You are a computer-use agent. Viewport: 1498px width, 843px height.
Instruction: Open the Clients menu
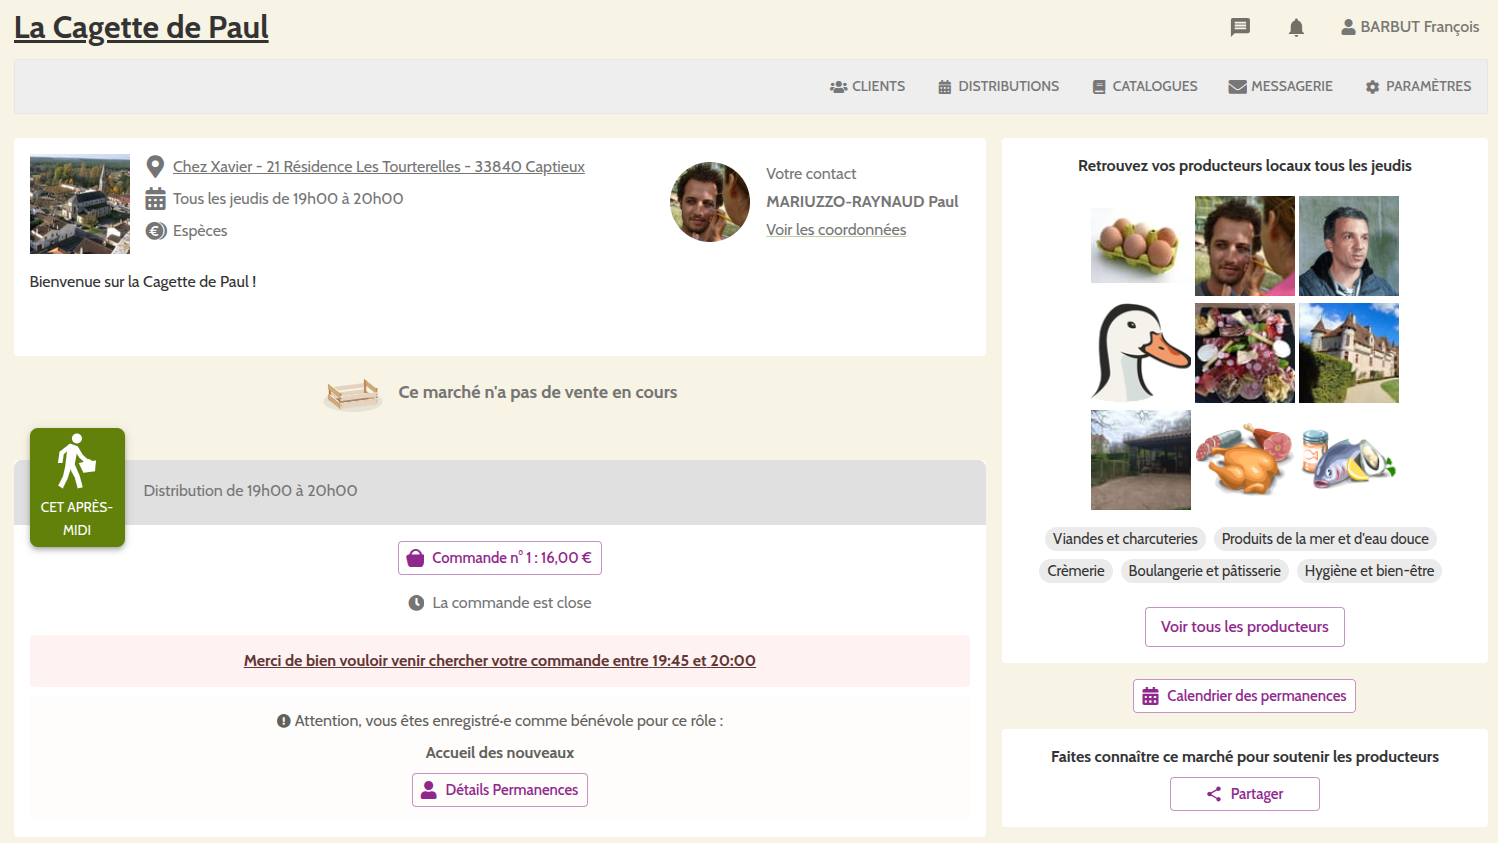[867, 86]
